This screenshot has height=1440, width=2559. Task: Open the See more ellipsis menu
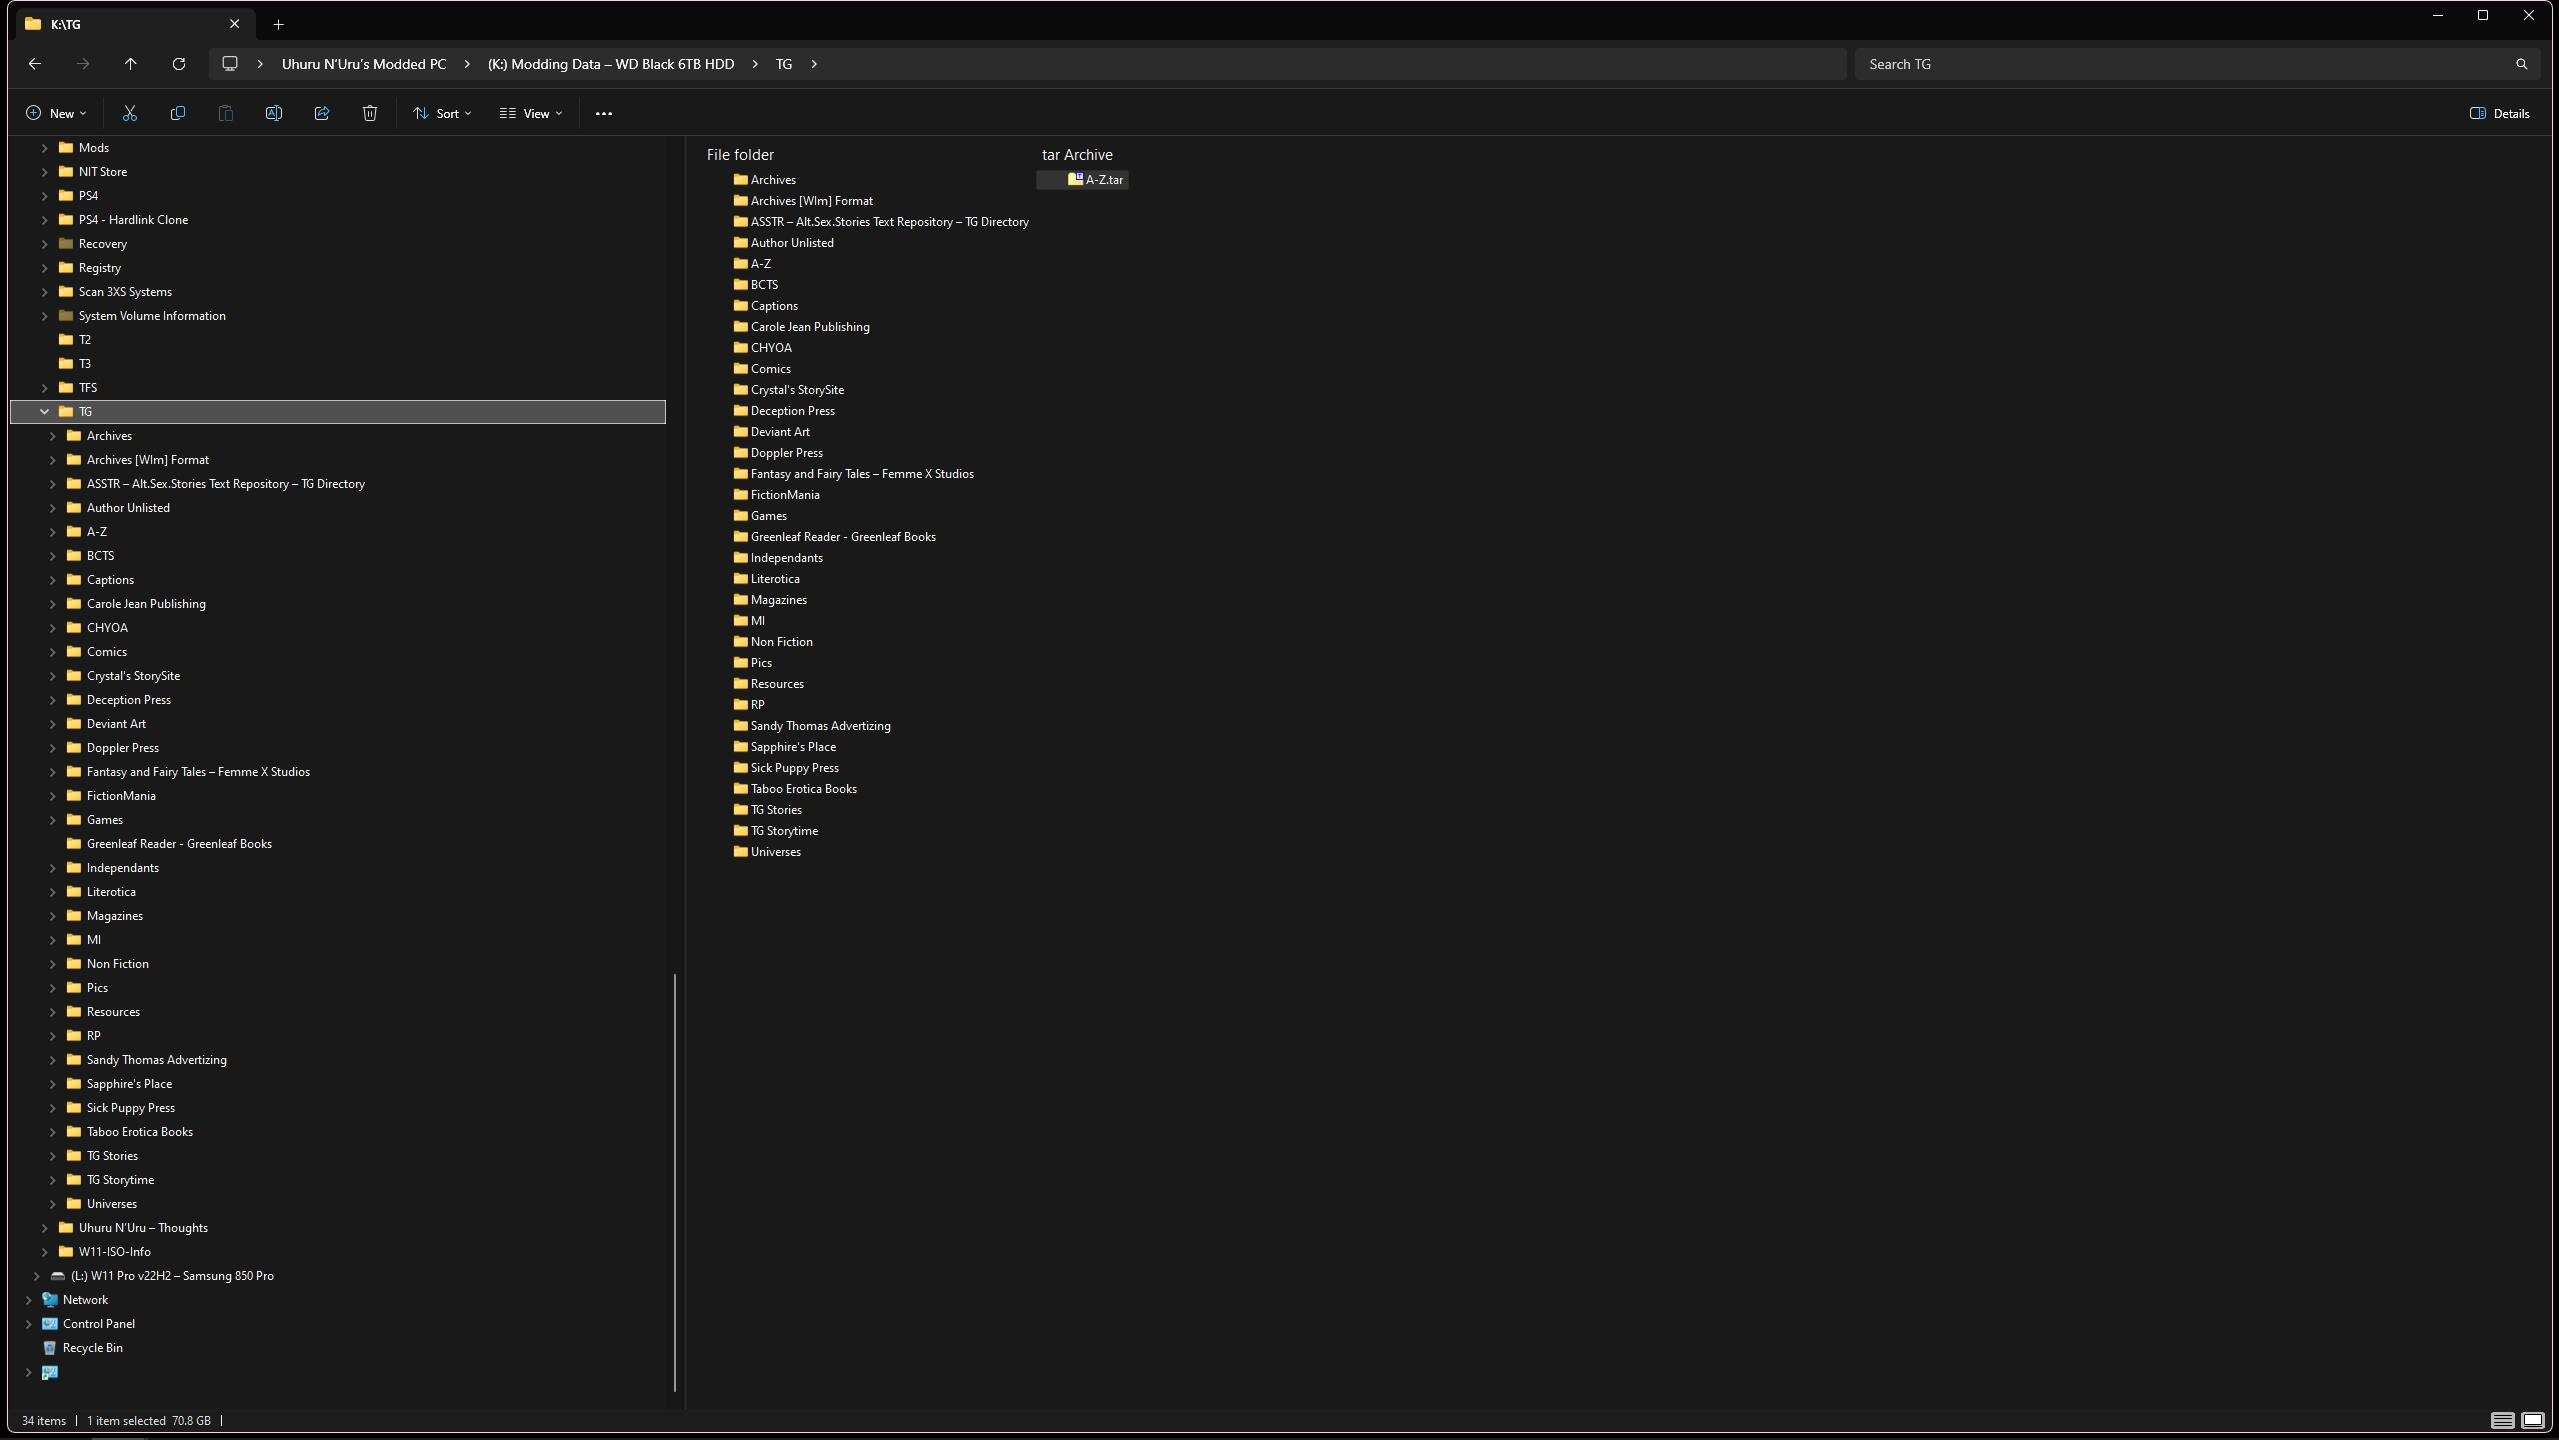coord(604,114)
